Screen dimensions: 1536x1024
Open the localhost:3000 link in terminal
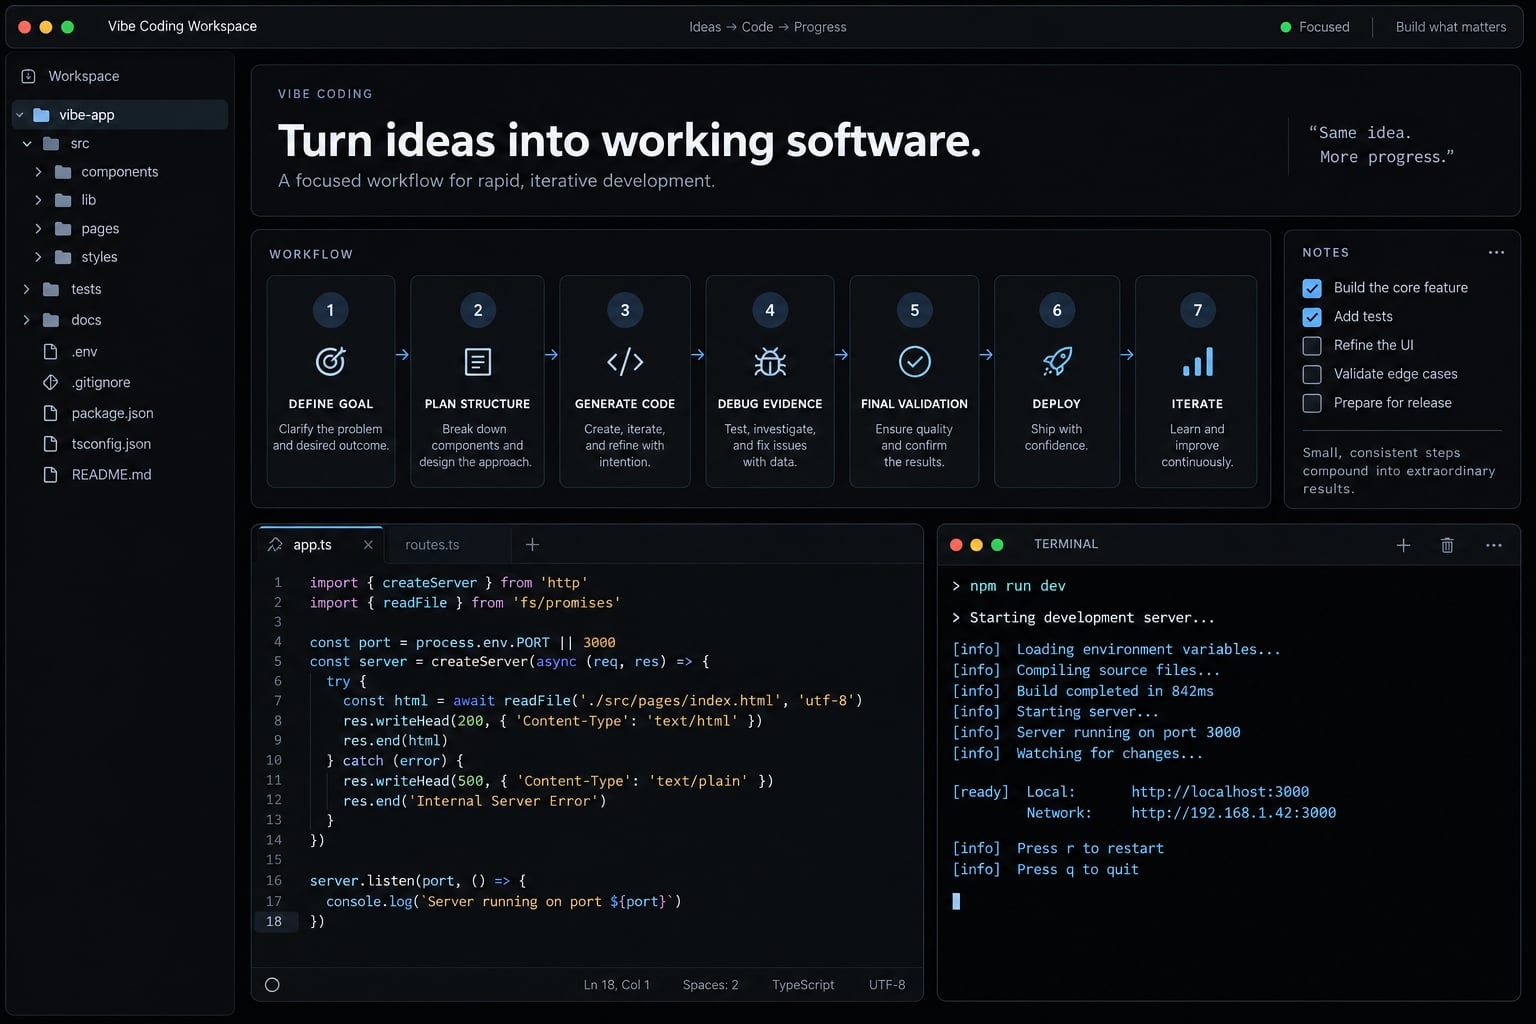[1220, 792]
